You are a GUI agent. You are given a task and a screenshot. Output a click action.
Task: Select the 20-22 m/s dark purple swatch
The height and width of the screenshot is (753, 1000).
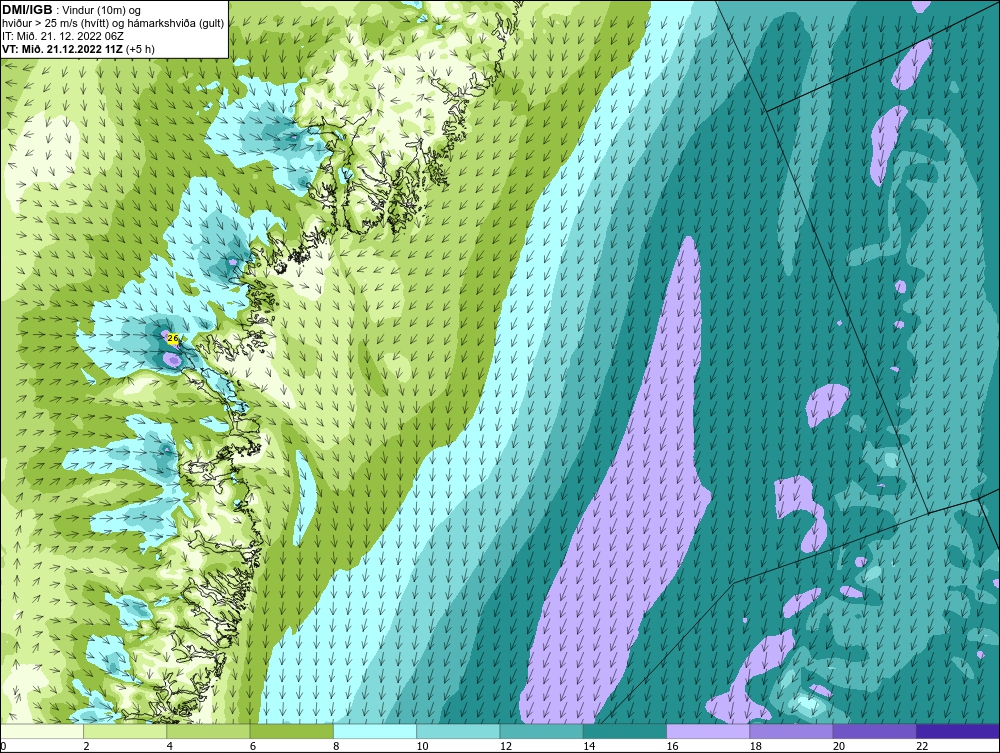click(874, 731)
